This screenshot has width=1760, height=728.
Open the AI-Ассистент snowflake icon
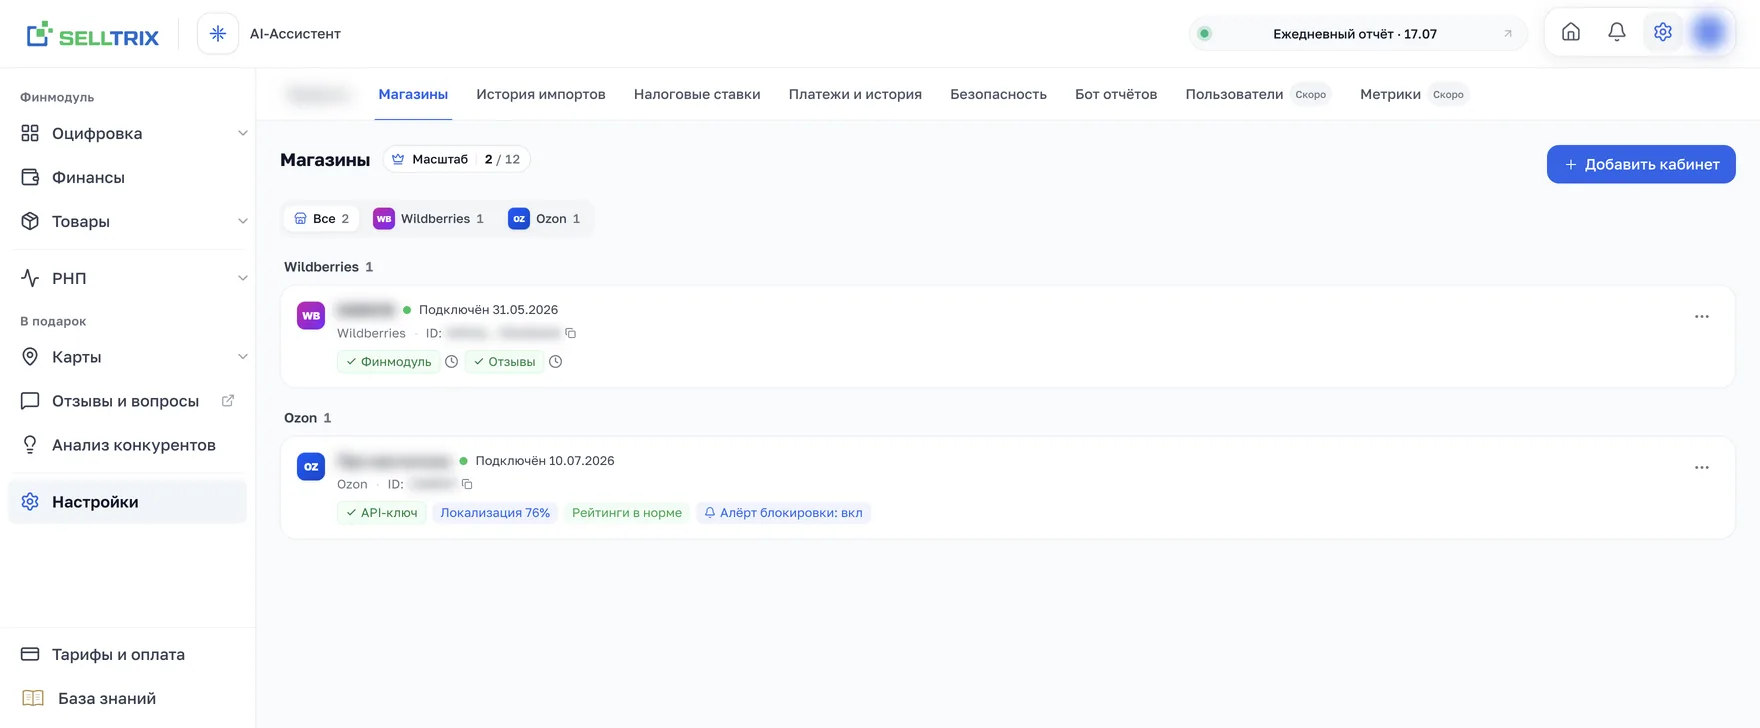click(x=218, y=34)
